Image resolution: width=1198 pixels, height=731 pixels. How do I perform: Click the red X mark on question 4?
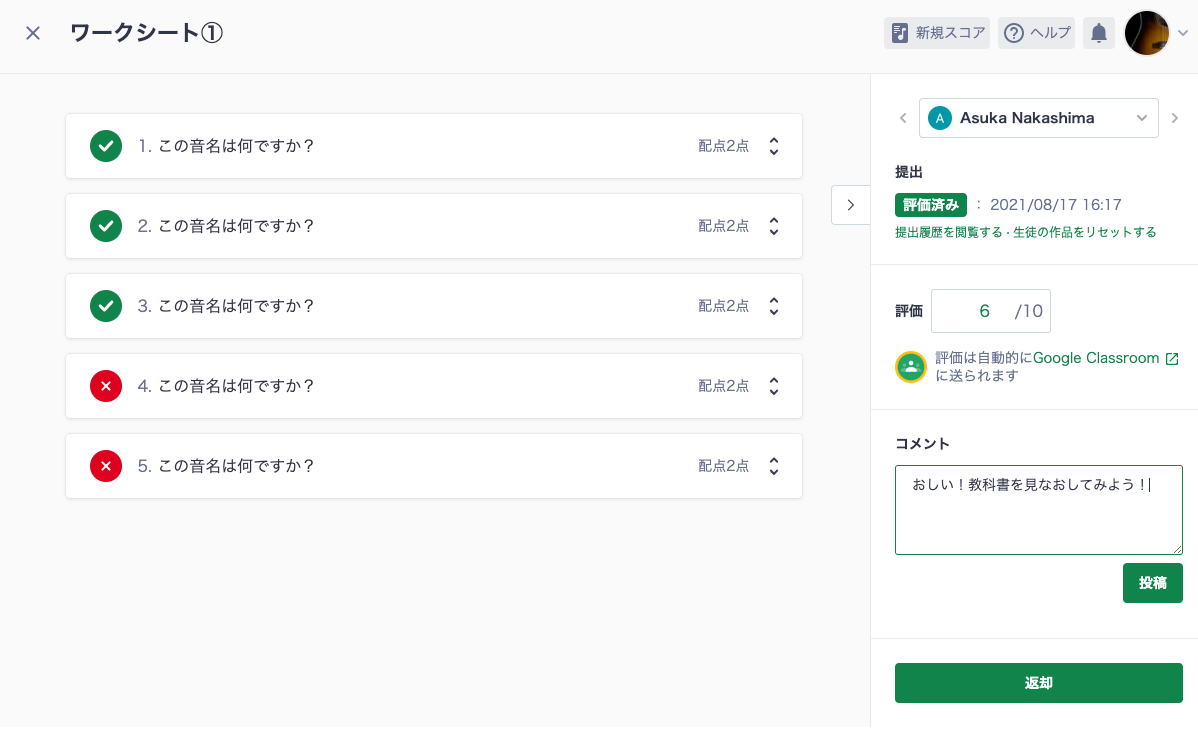click(106, 386)
